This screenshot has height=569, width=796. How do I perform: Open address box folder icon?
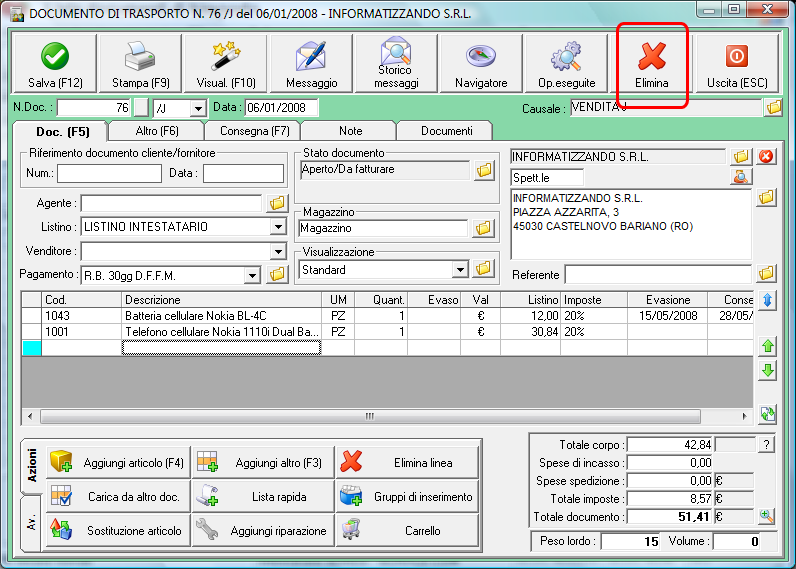click(767, 197)
